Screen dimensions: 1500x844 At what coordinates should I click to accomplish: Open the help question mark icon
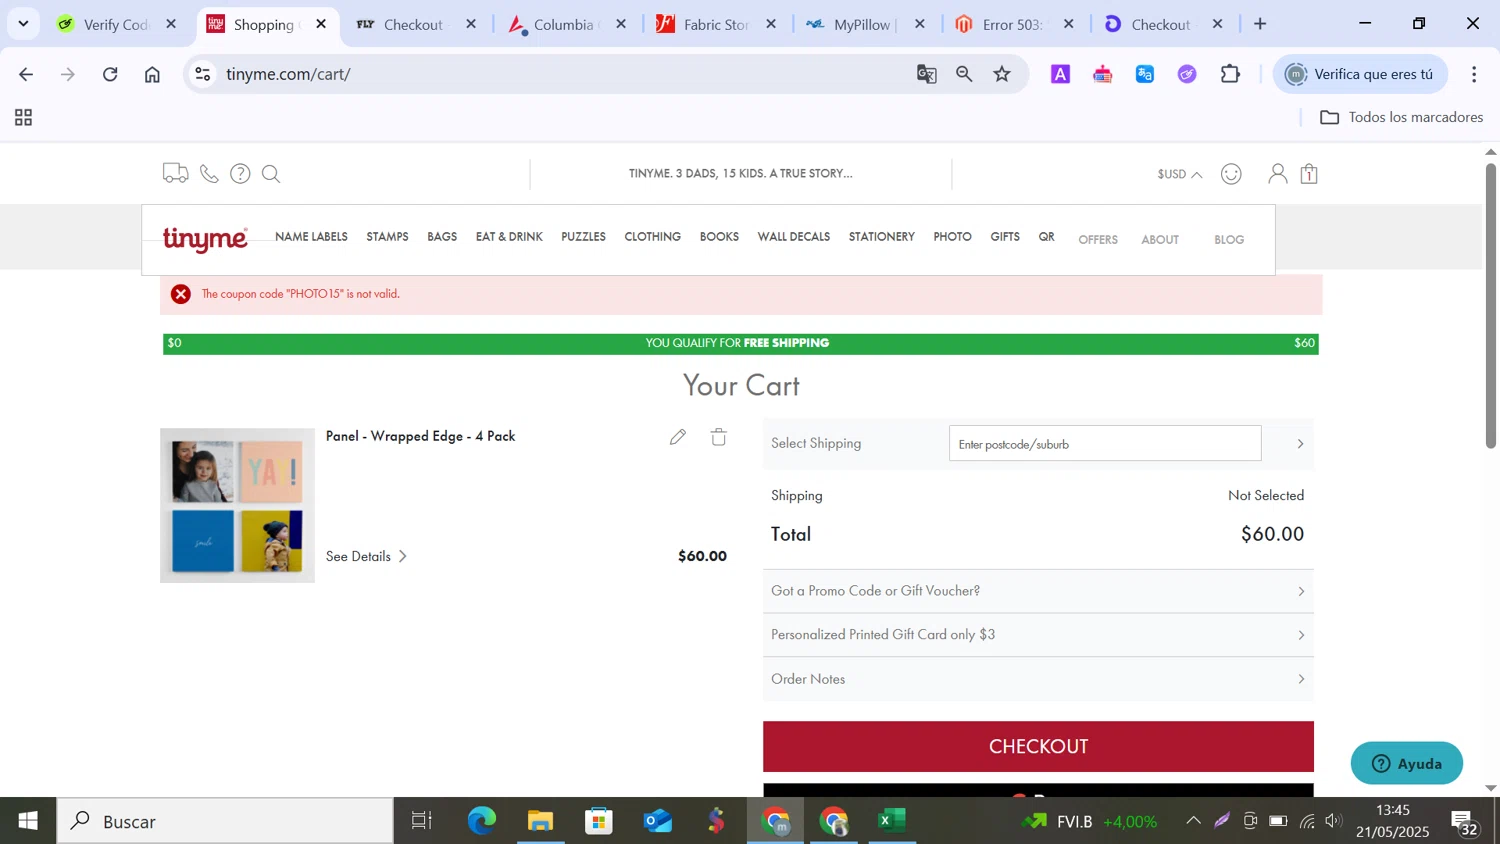pyautogui.click(x=240, y=173)
